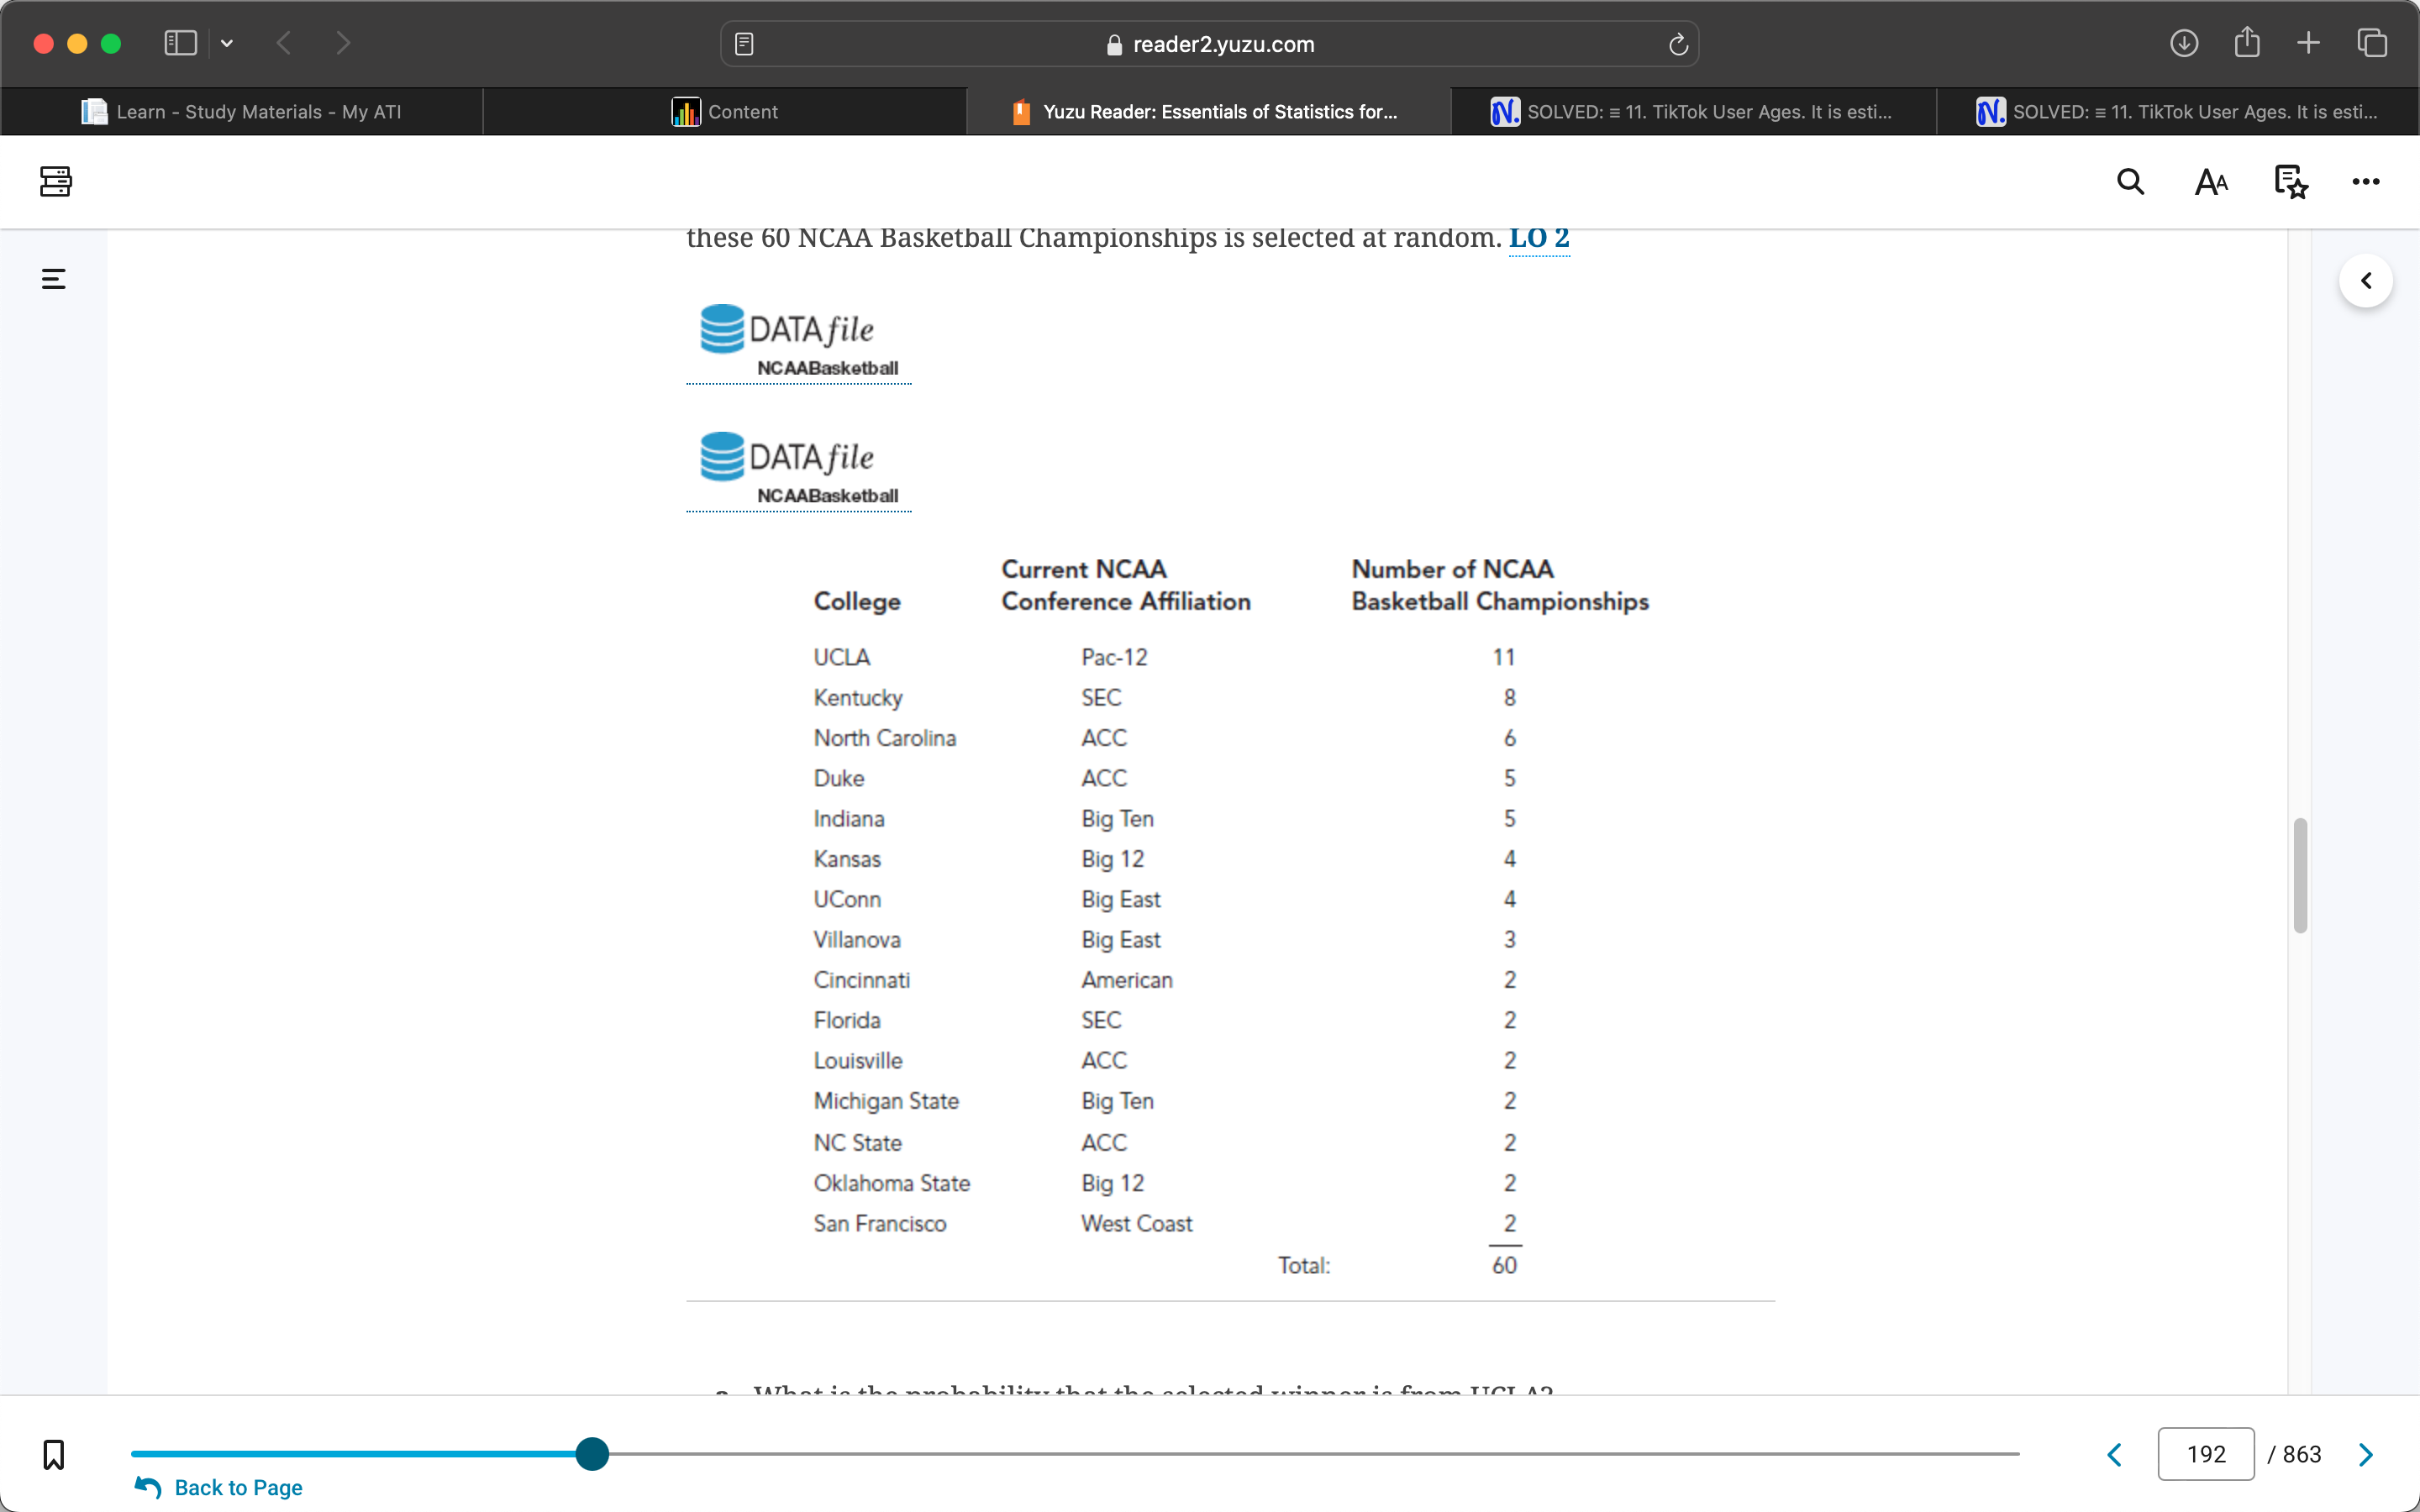Open the book search magnifier
This screenshot has width=2420, height=1512.
tap(2130, 181)
